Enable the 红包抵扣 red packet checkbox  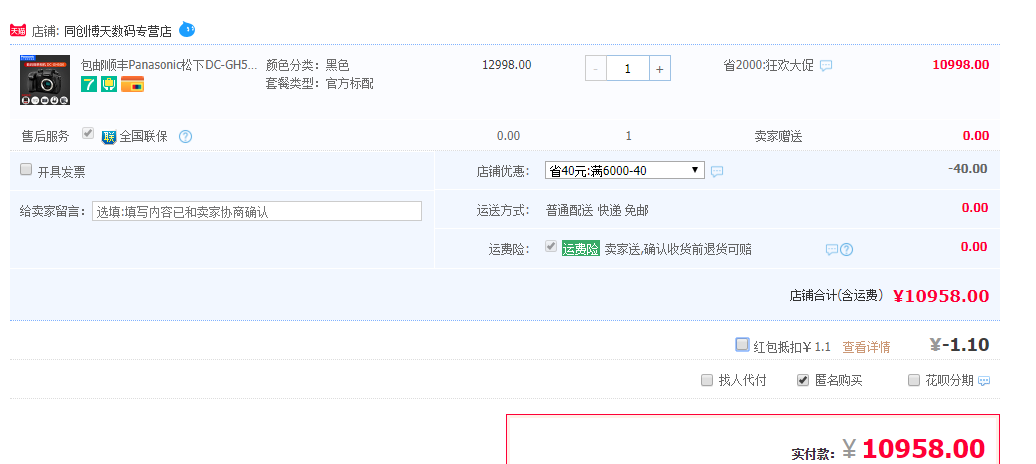[x=743, y=344]
